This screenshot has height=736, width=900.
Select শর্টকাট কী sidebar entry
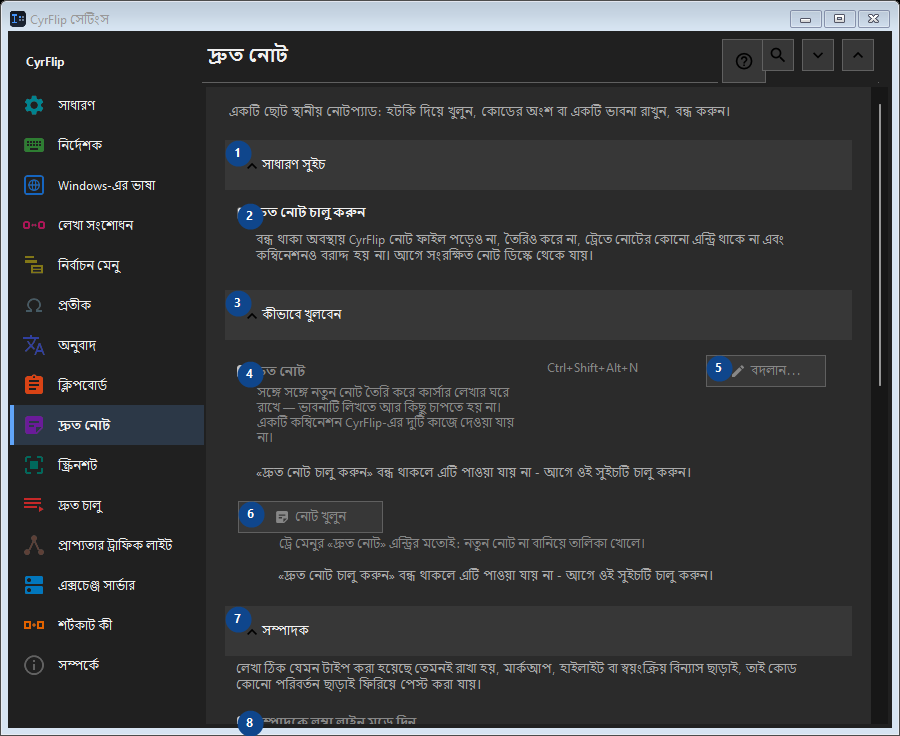107,625
